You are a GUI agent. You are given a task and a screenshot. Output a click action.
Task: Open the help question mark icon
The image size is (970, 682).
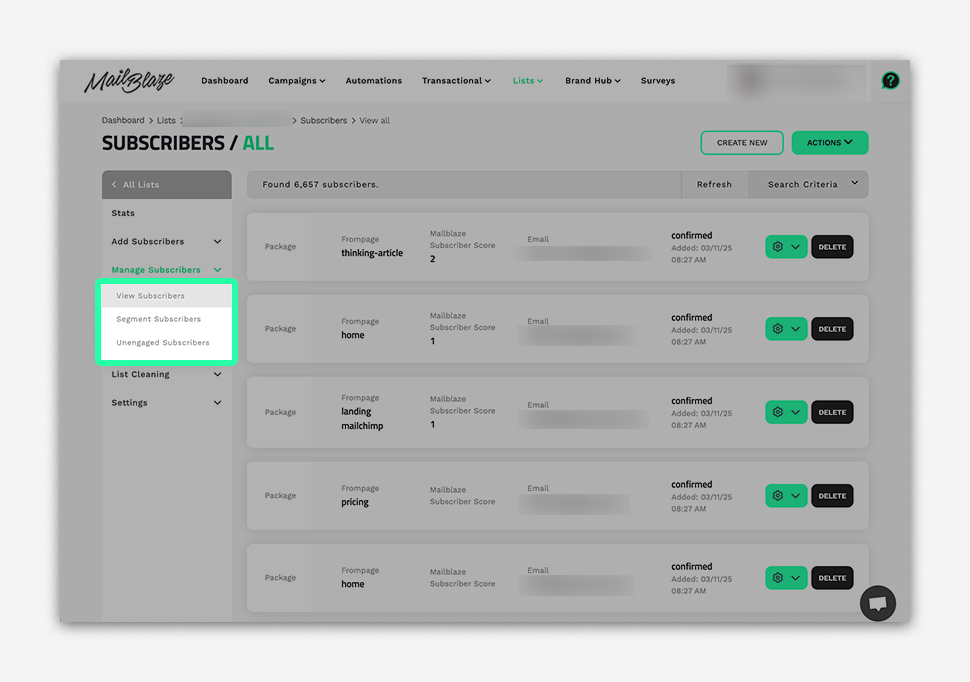(890, 81)
